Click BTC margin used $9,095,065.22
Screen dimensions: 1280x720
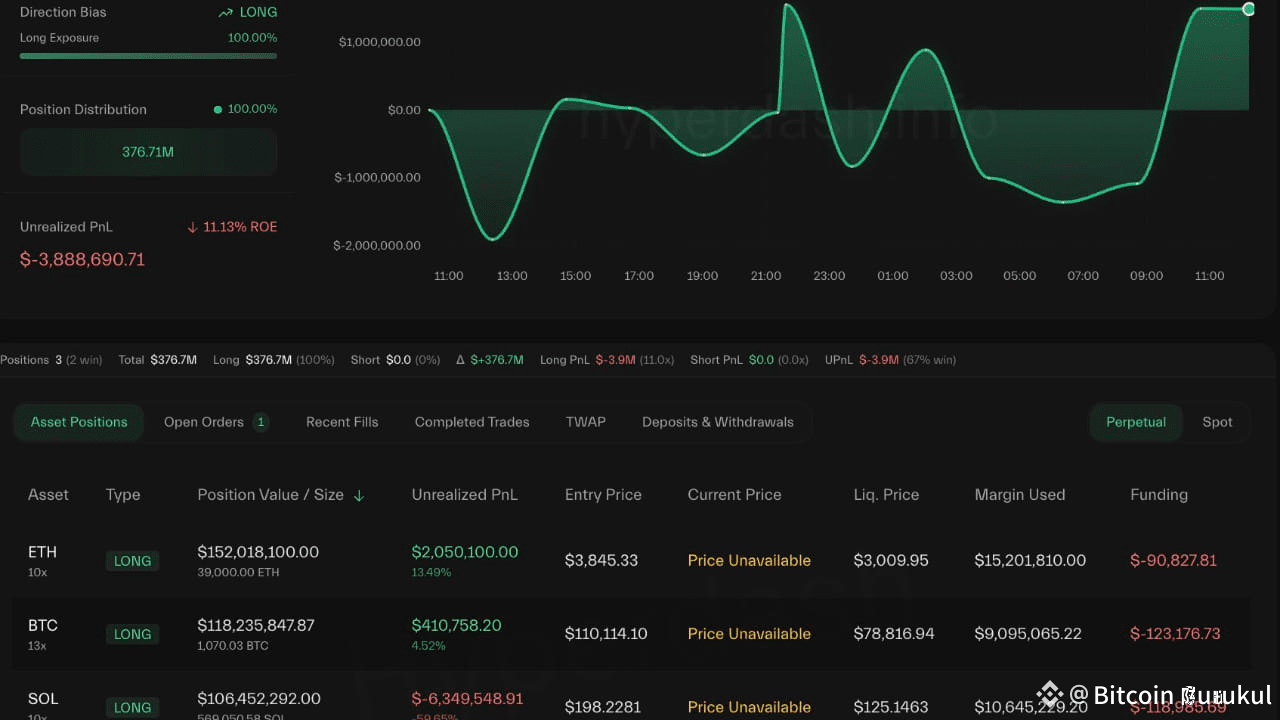[1028, 633]
